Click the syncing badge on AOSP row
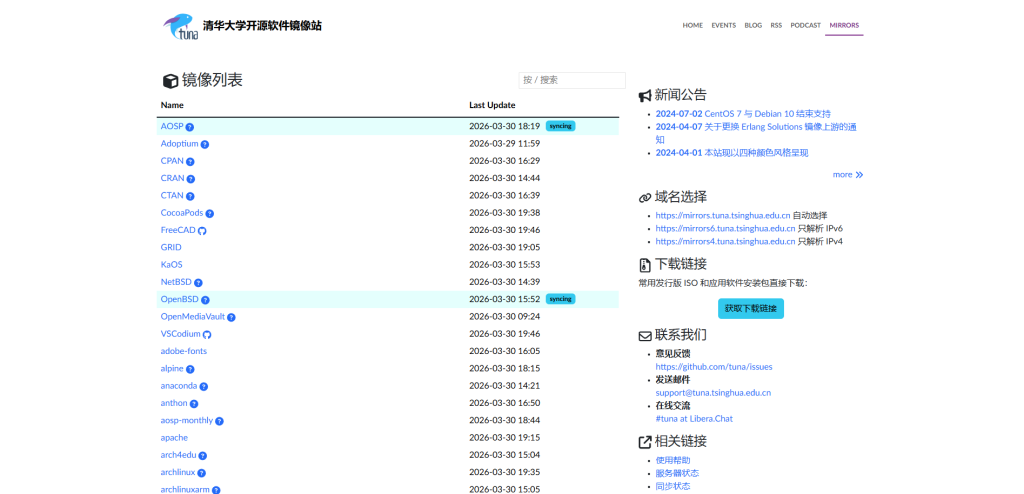 [x=560, y=126]
